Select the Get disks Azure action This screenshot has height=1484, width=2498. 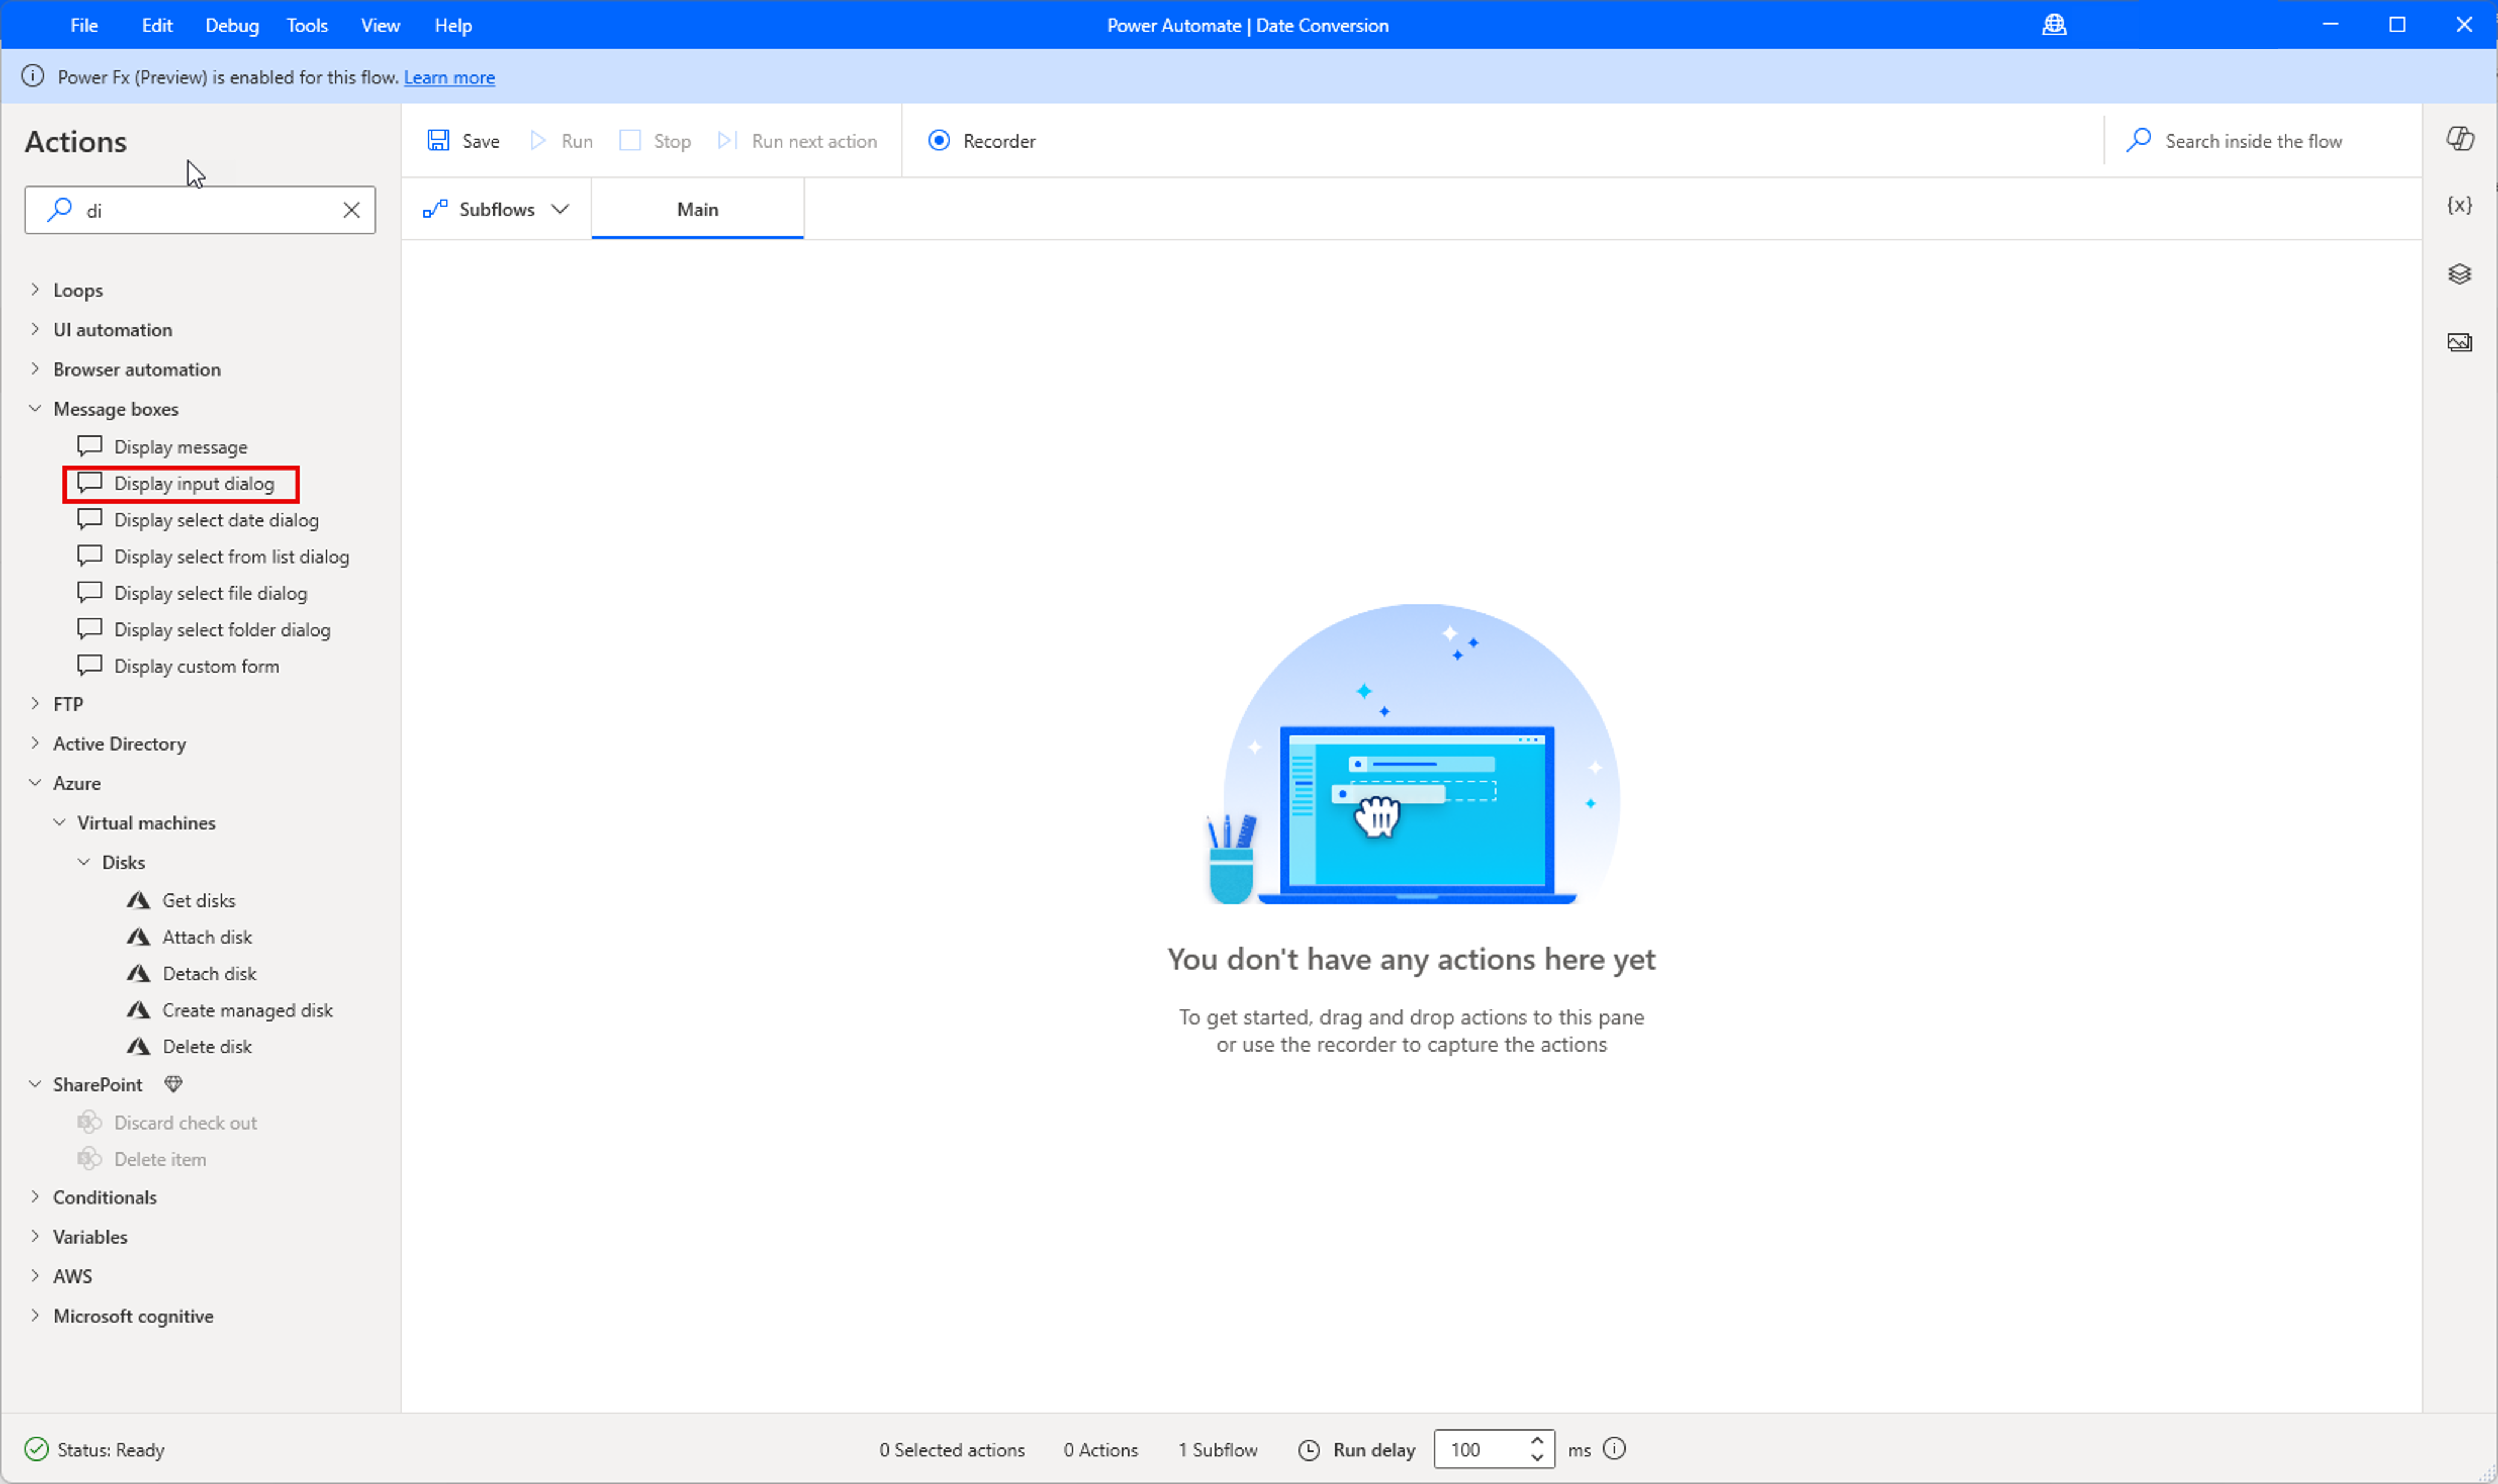[199, 900]
